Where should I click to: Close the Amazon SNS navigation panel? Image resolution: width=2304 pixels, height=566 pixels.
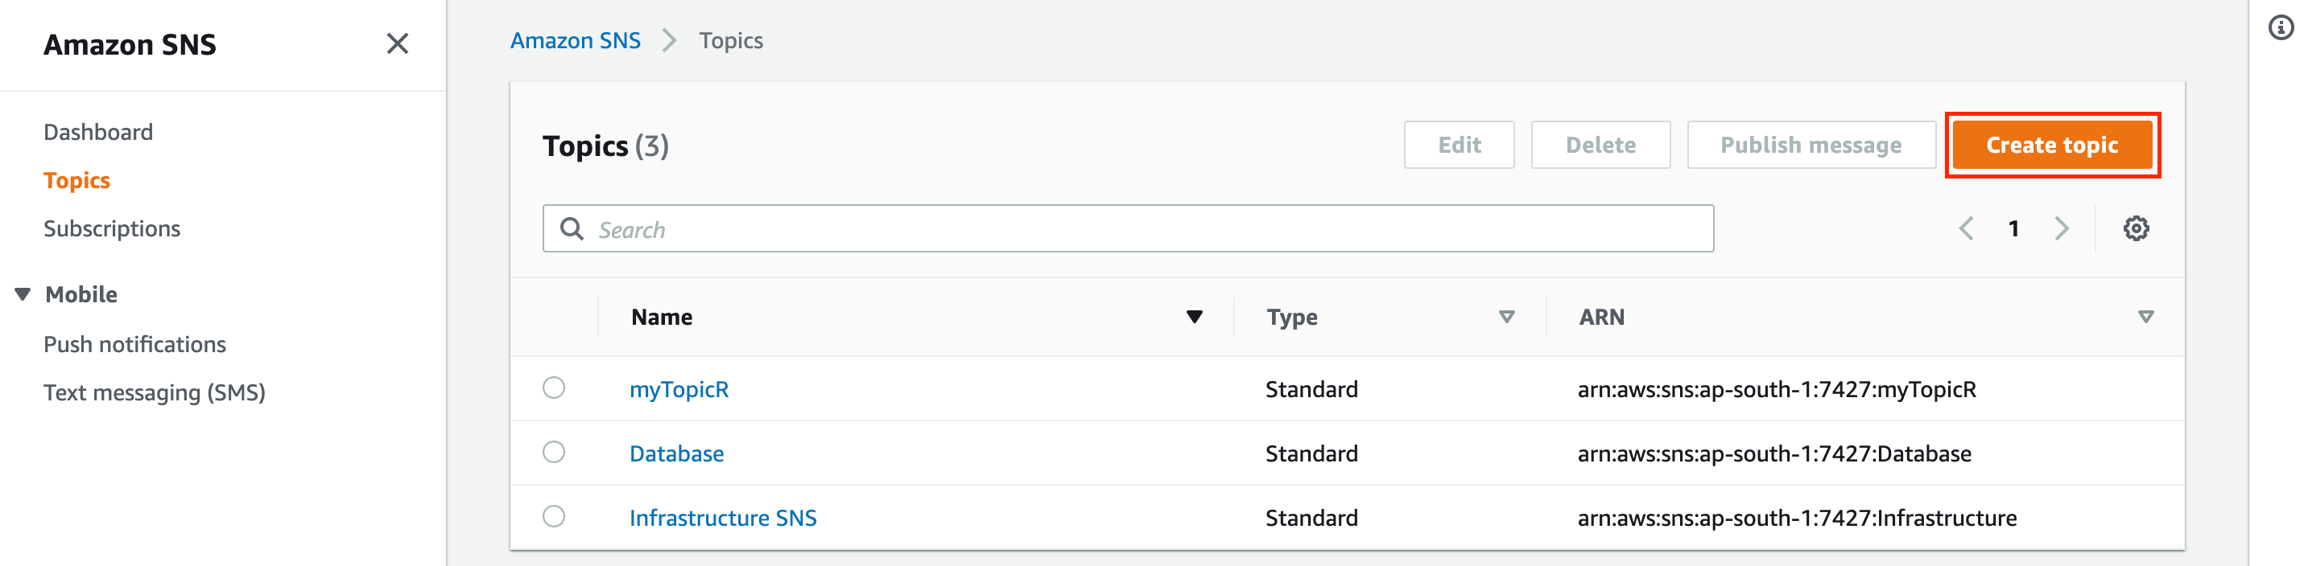click(x=397, y=44)
